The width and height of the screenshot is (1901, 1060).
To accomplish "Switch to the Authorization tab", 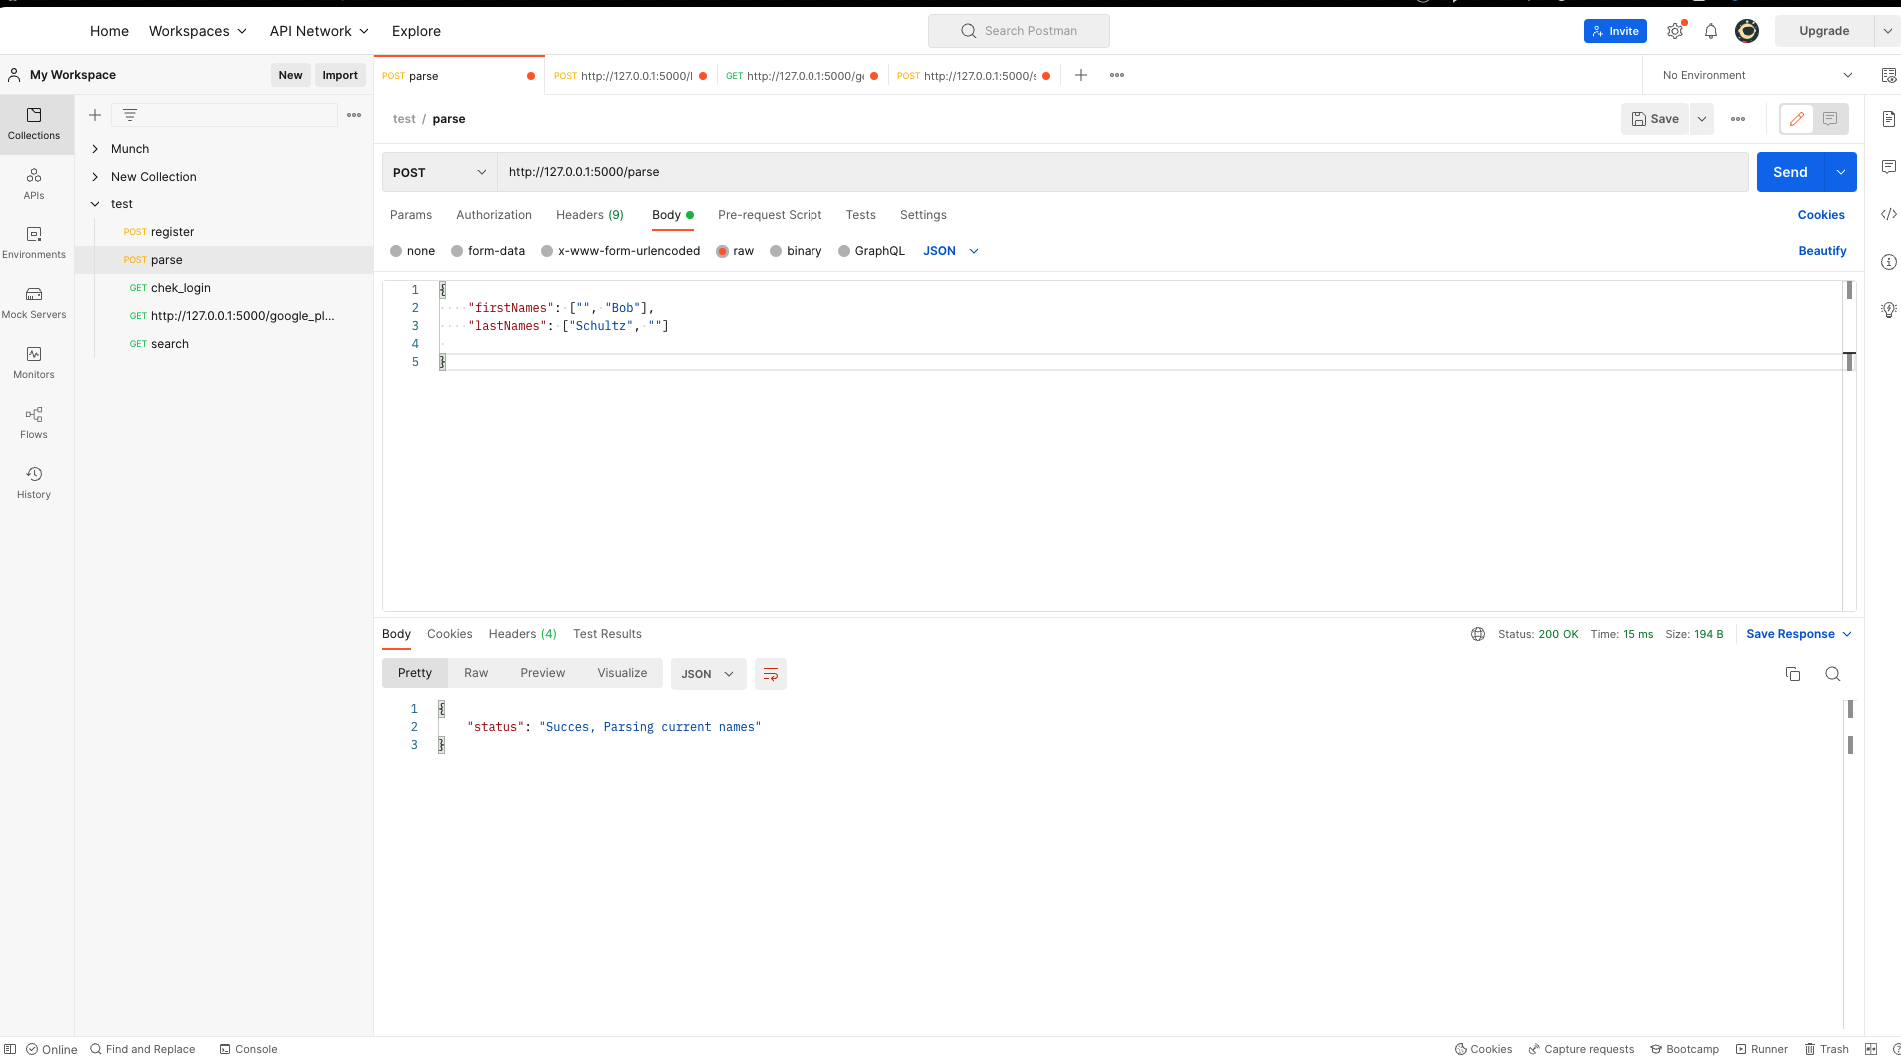I will (x=494, y=215).
